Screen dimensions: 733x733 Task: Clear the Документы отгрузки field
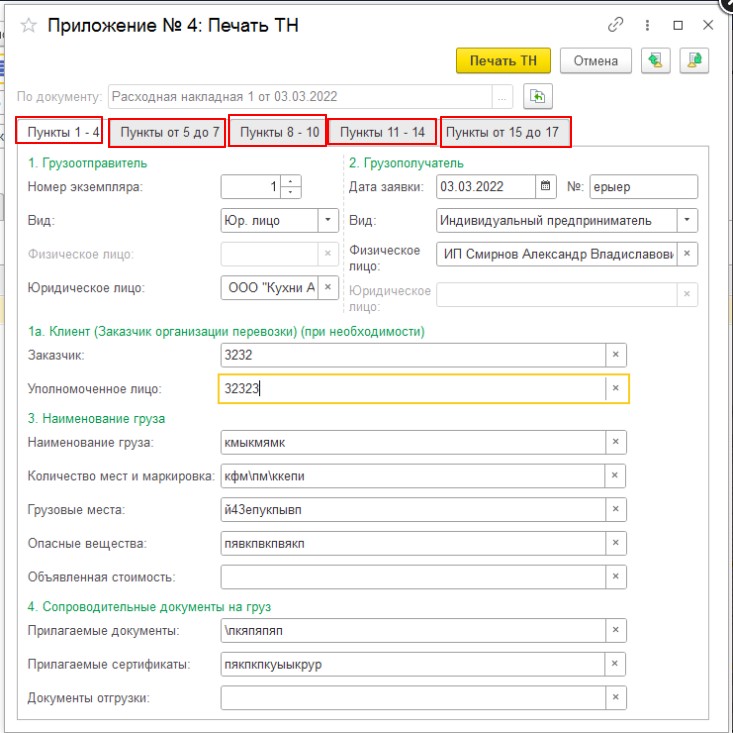(x=616, y=697)
